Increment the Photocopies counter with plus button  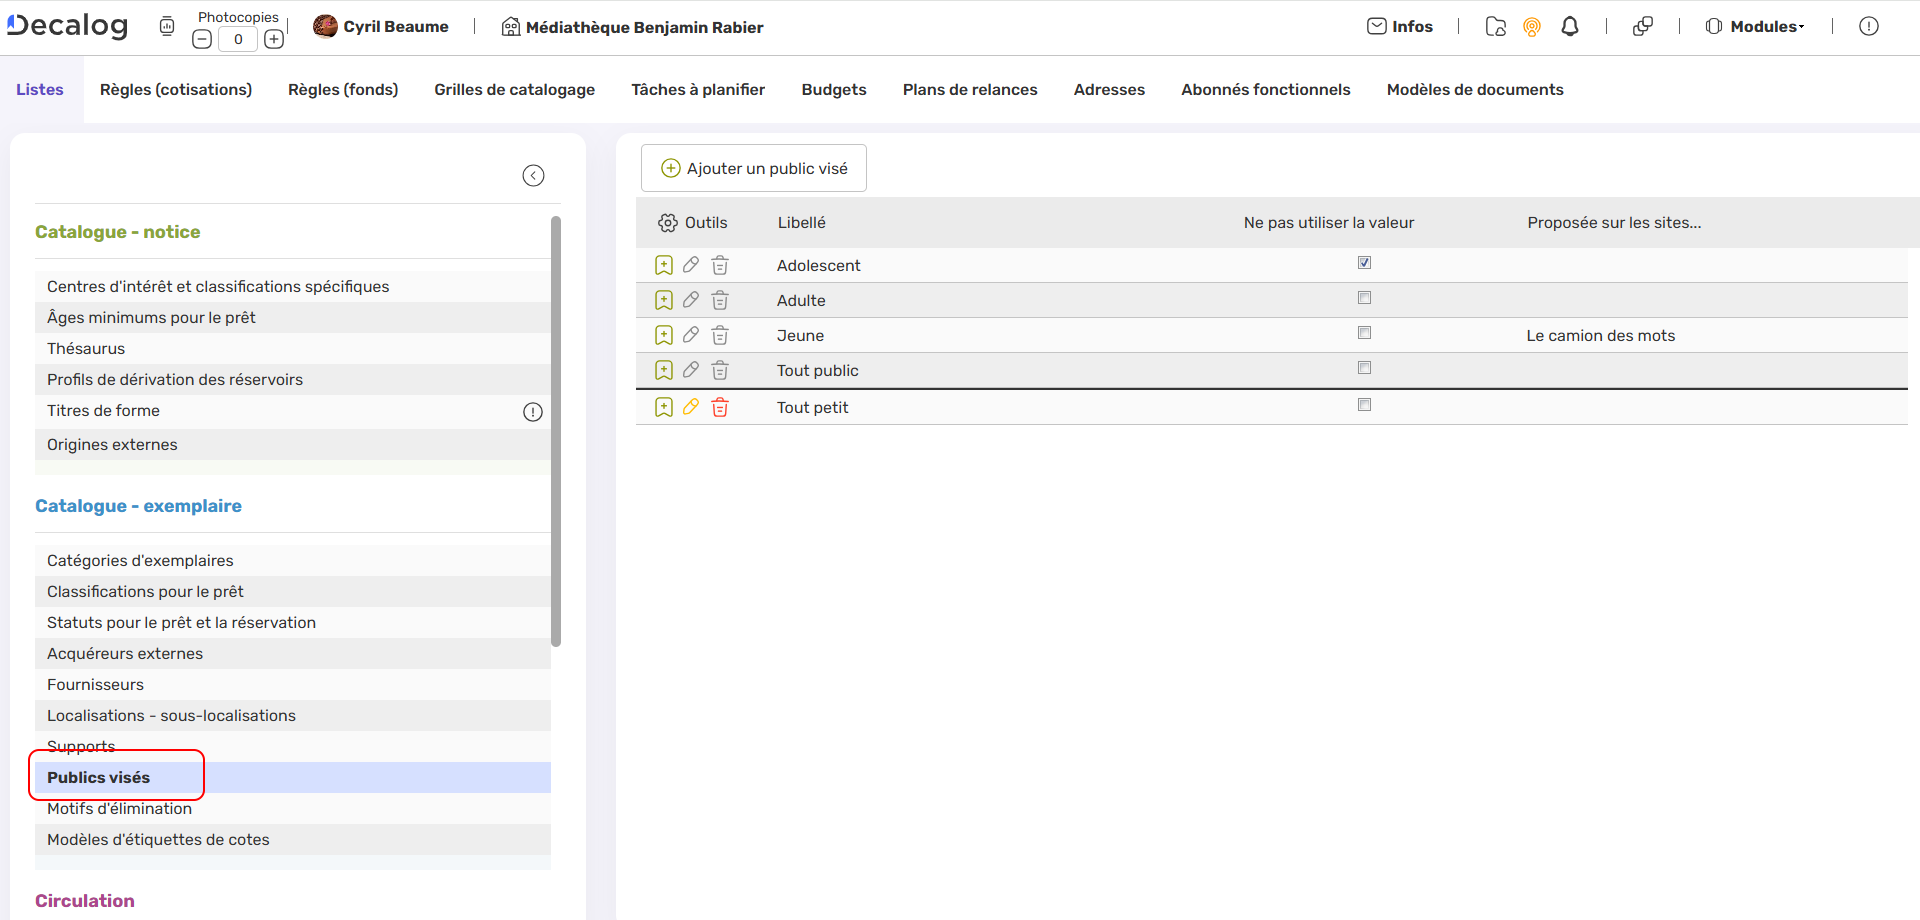pyautogui.click(x=274, y=38)
